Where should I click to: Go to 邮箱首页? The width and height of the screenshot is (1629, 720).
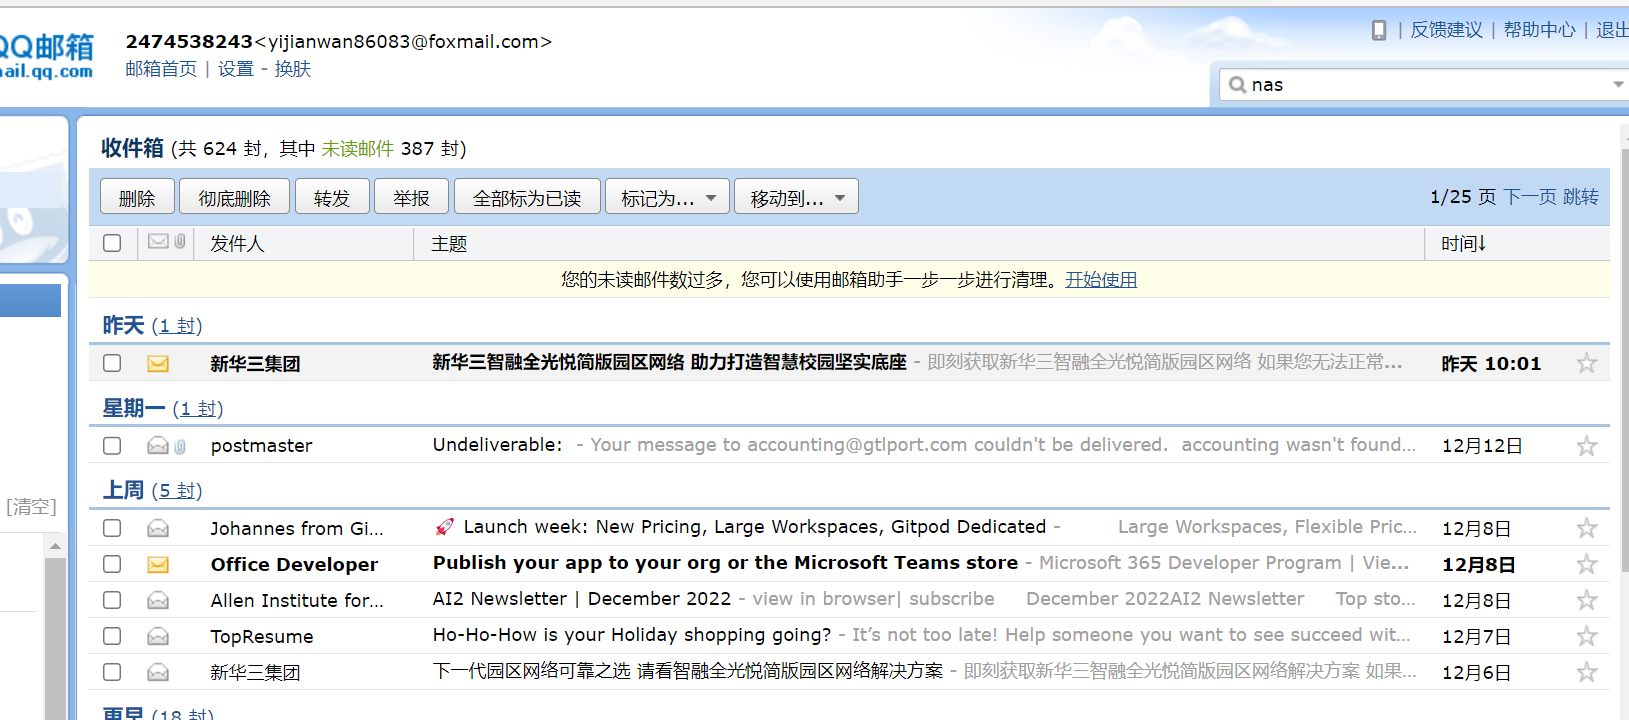pyautogui.click(x=161, y=69)
